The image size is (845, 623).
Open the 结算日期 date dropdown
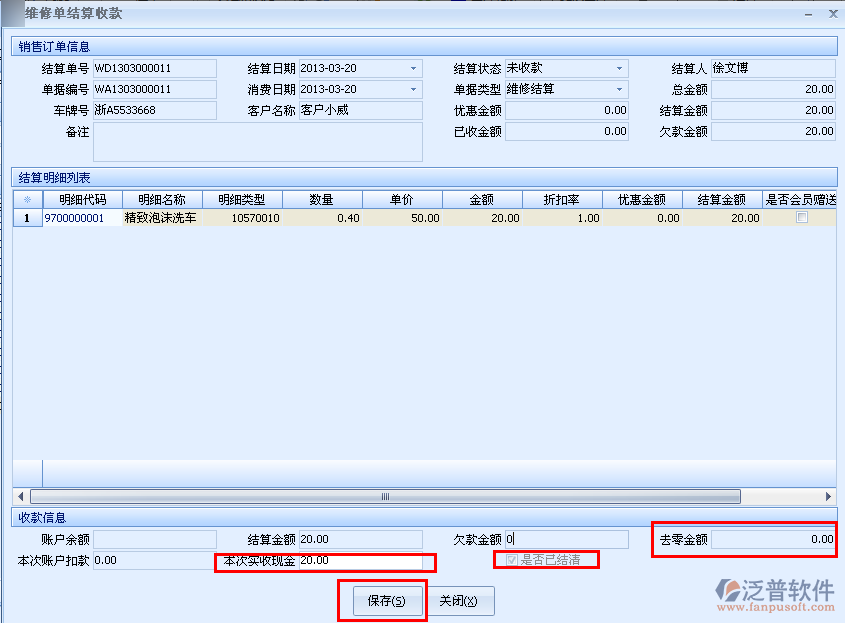(414, 69)
